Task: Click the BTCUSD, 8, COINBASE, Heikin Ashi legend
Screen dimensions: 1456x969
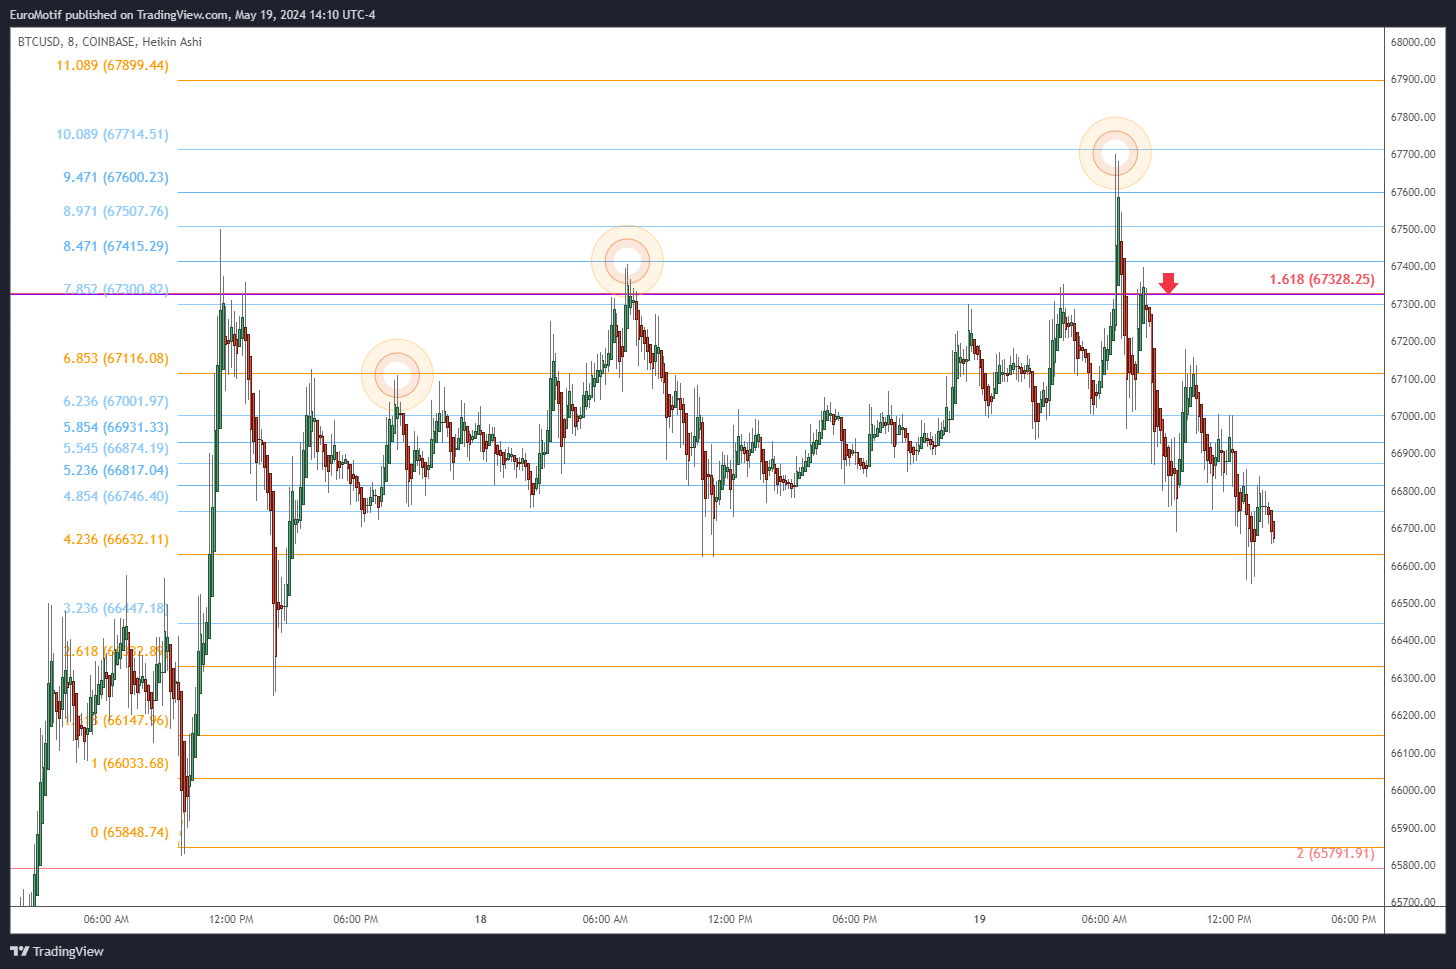Action: (110, 42)
